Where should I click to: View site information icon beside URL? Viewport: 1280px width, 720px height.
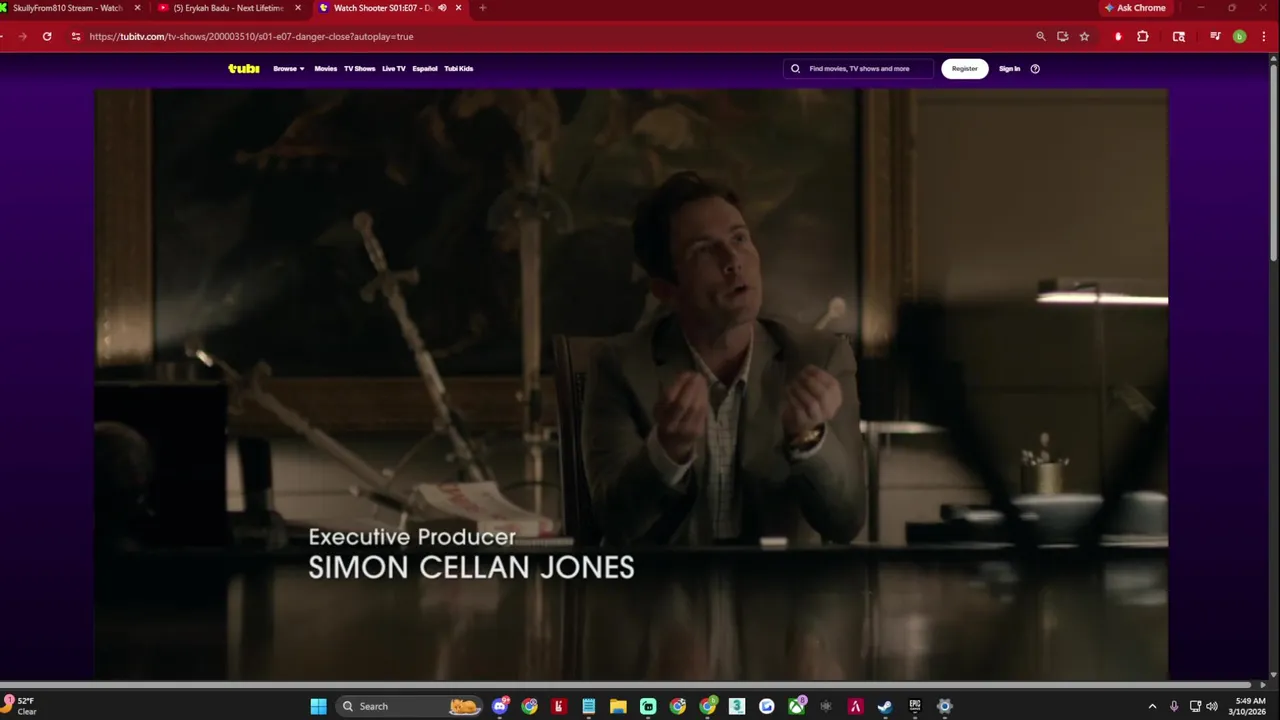point(75,36)
